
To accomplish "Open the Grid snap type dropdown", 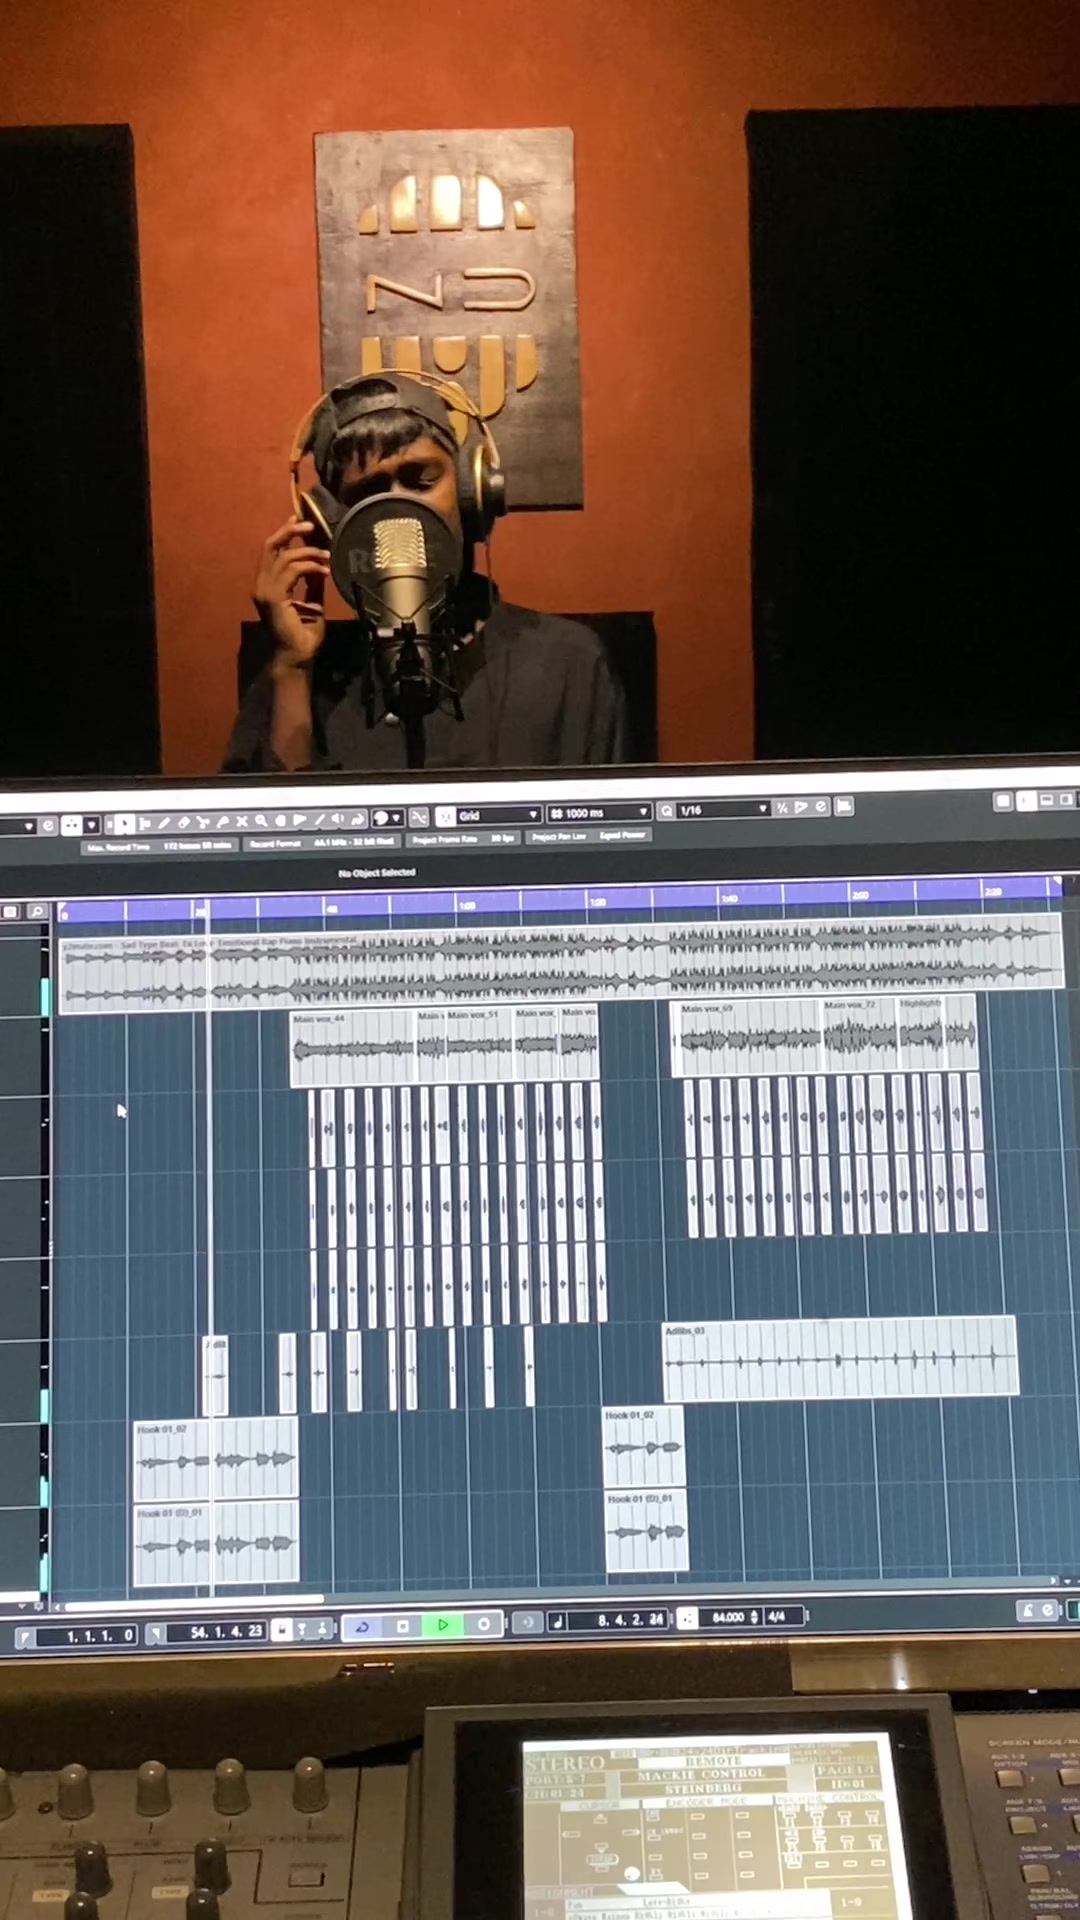I will tap(497, 815).
